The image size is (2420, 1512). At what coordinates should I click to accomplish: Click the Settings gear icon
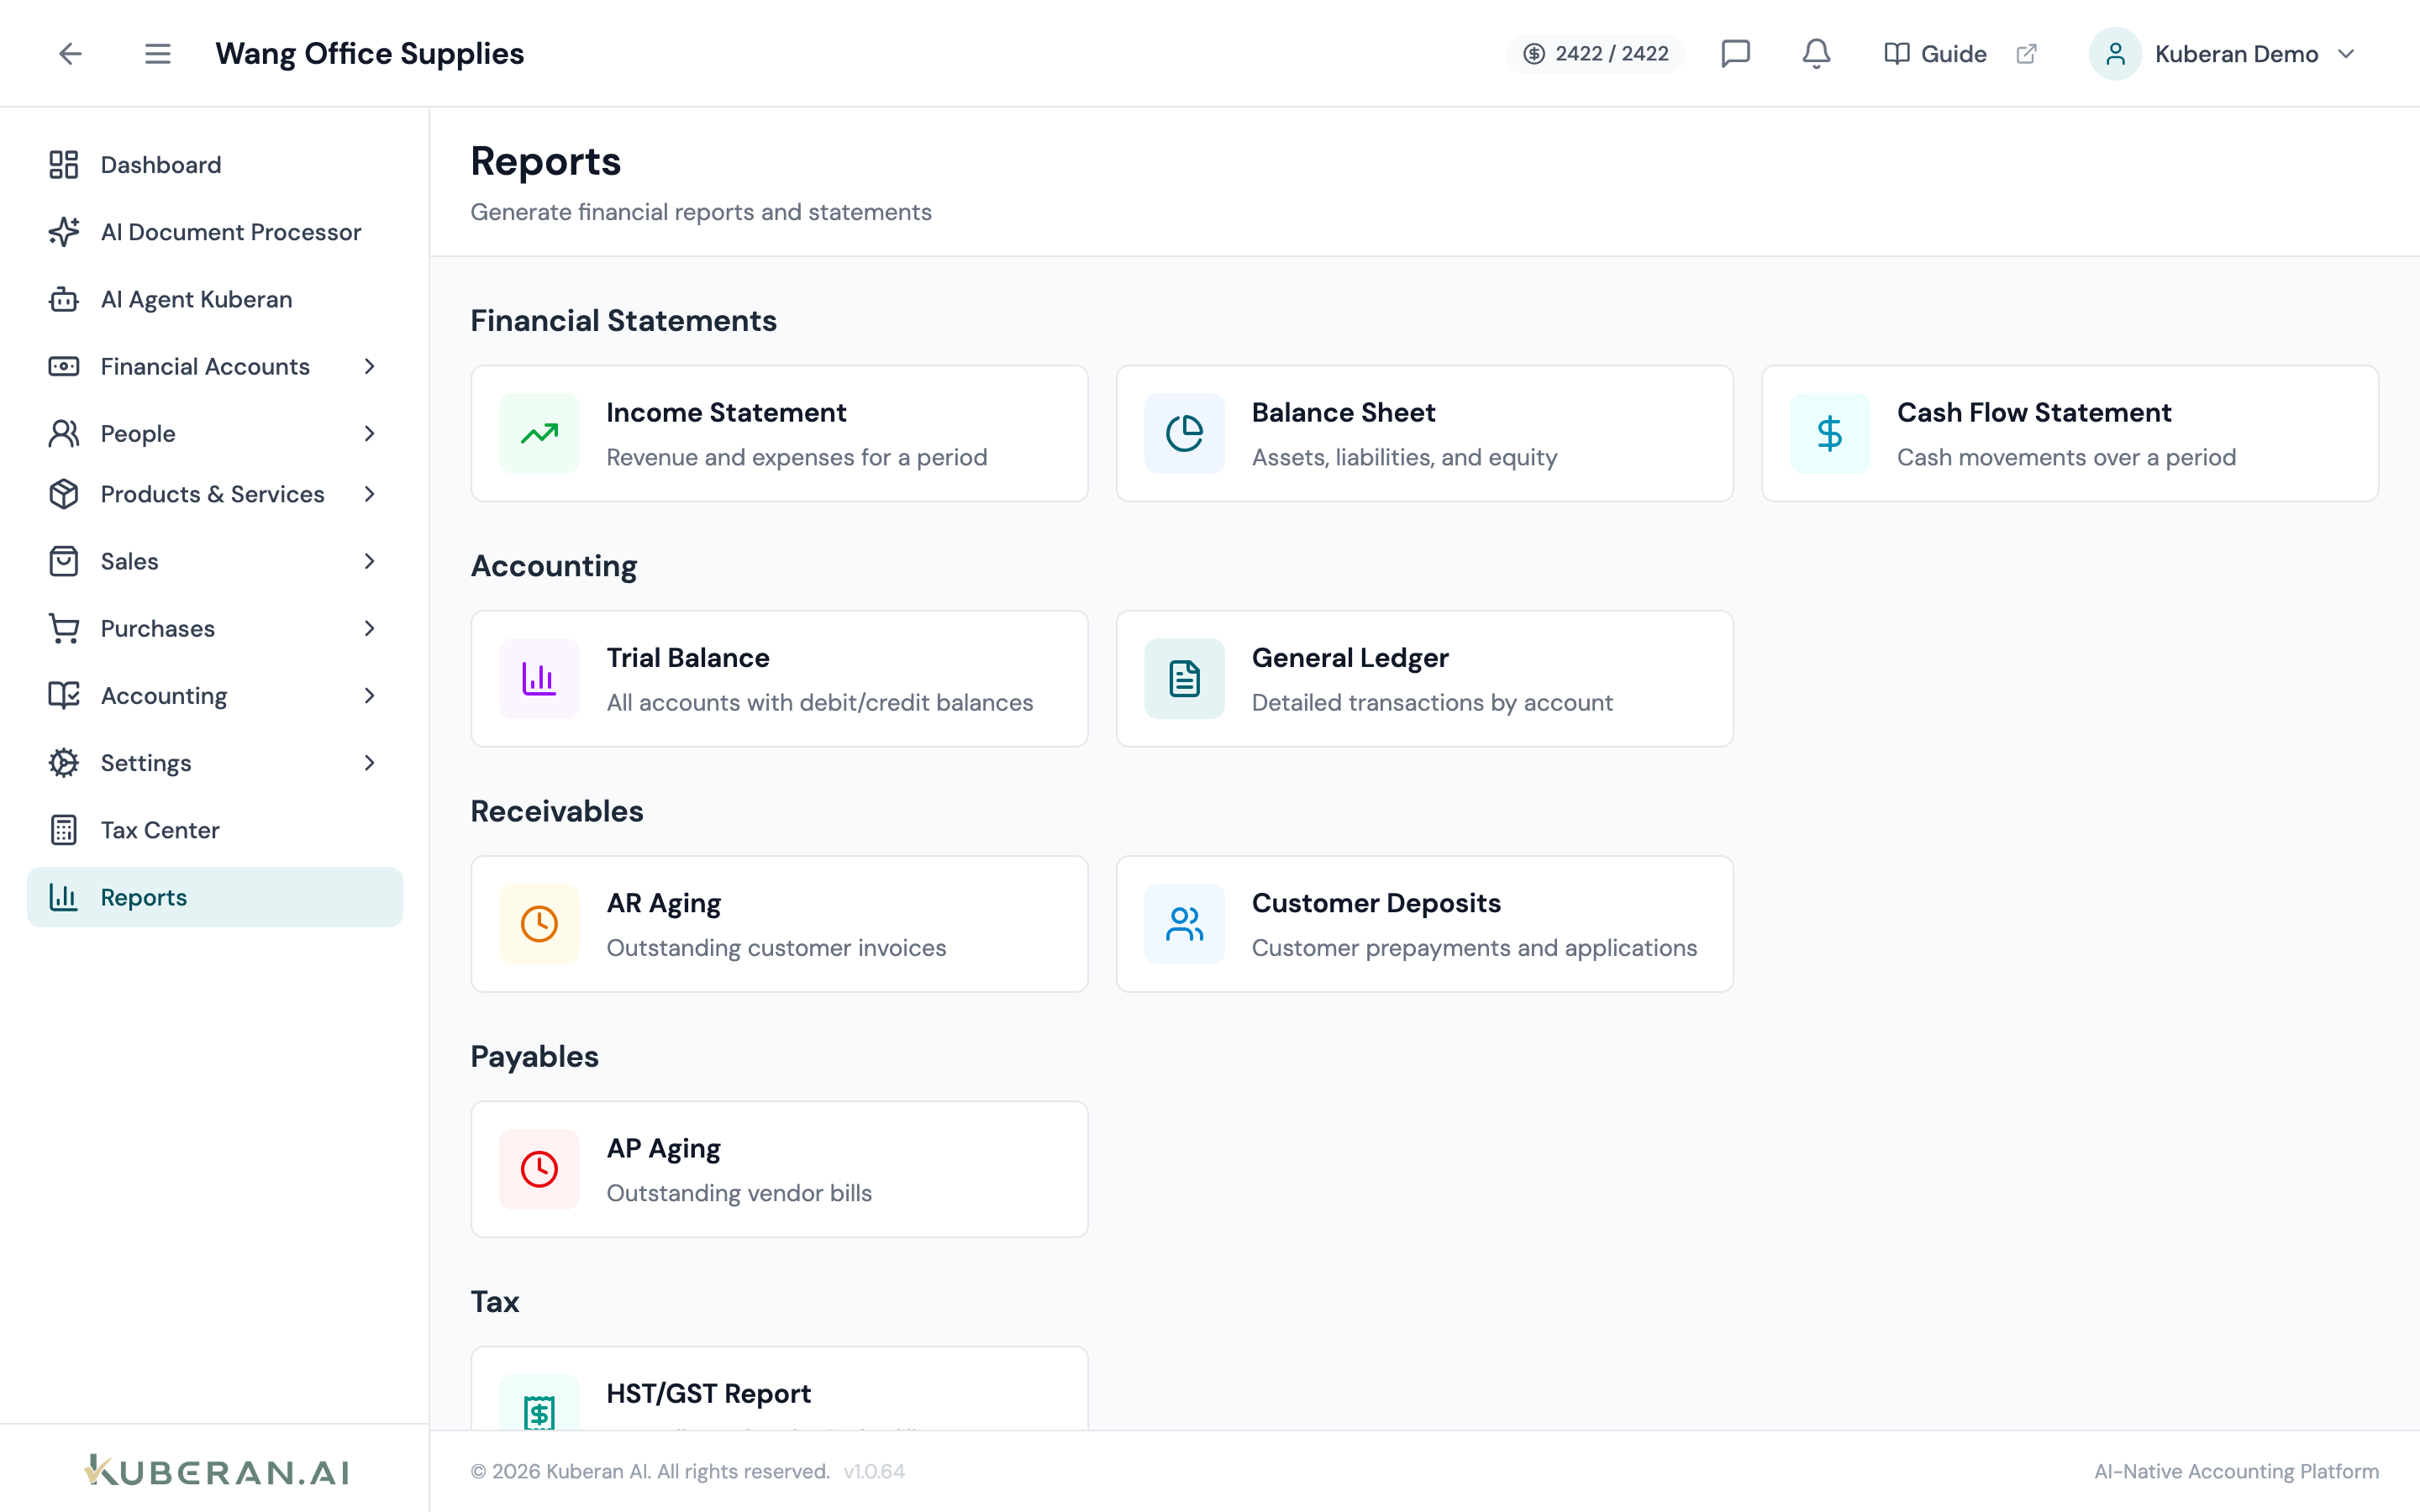pyautogui.click(x=64, y=763)
